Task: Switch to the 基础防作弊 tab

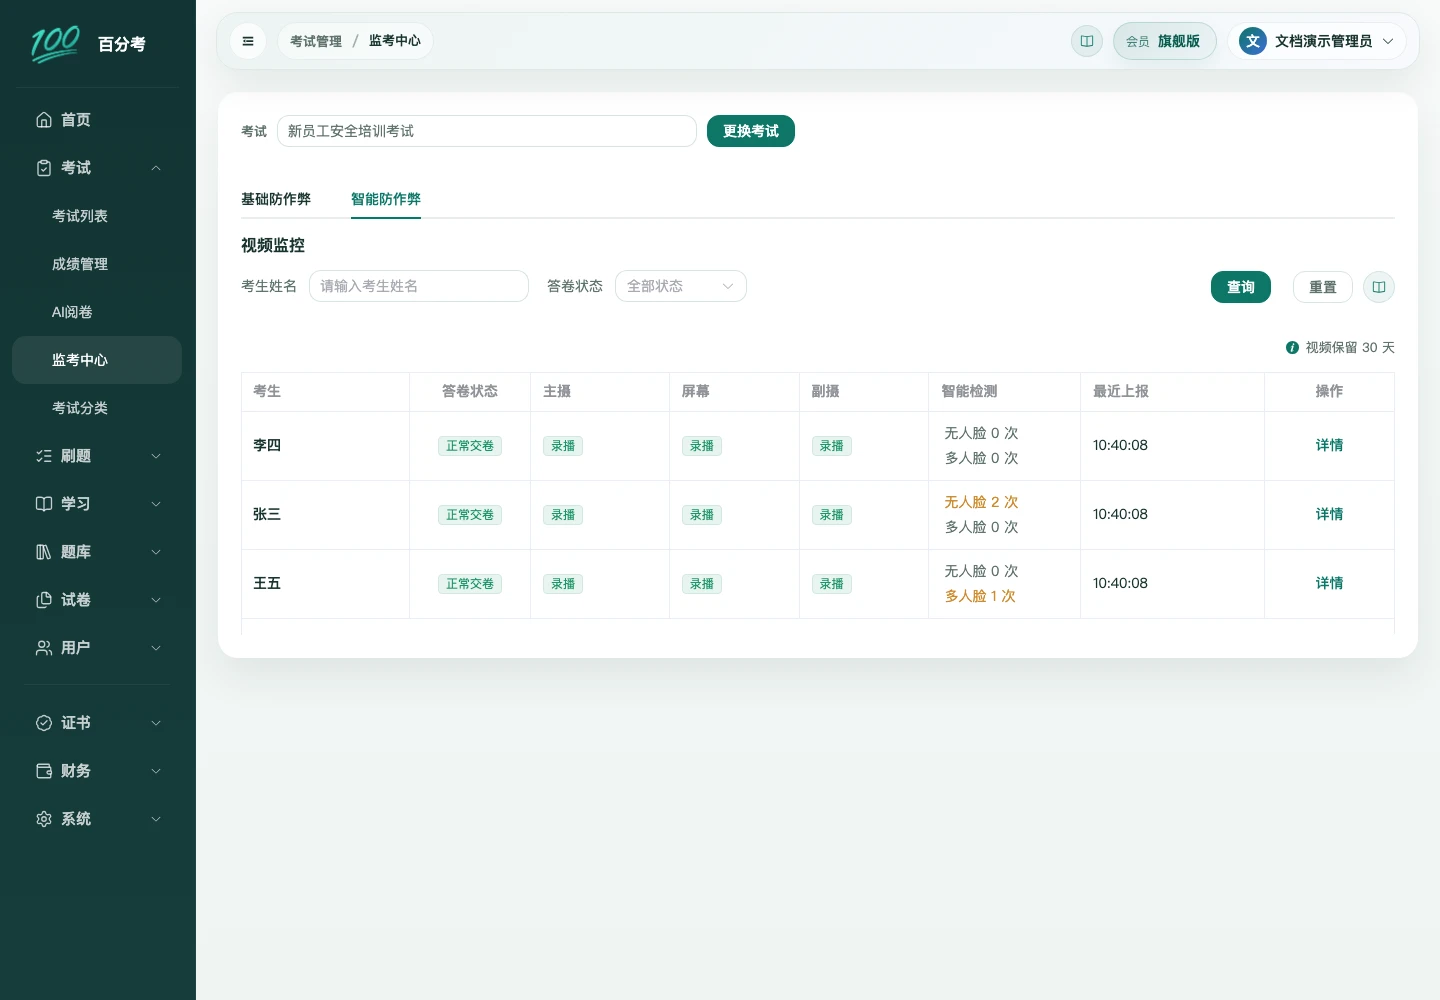Action: click(x=276, y=199)
